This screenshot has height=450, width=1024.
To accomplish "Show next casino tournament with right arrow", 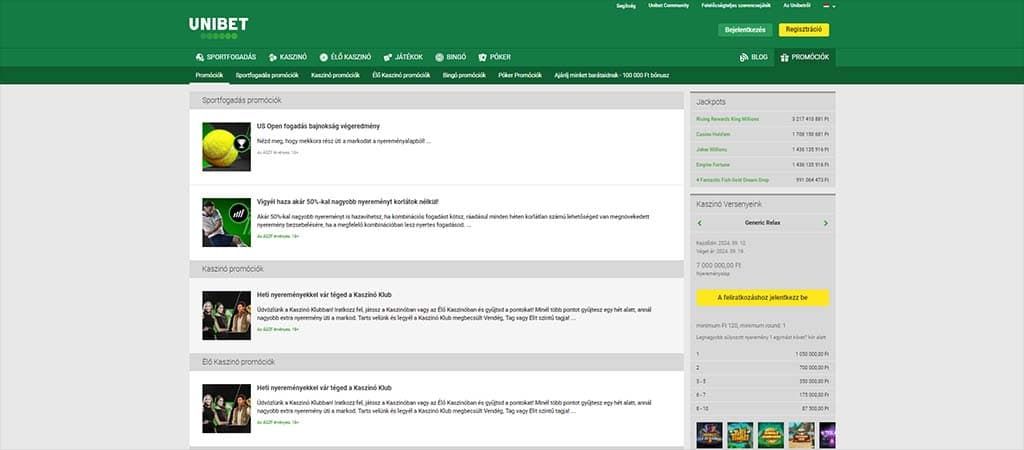I will pos(825,223).
